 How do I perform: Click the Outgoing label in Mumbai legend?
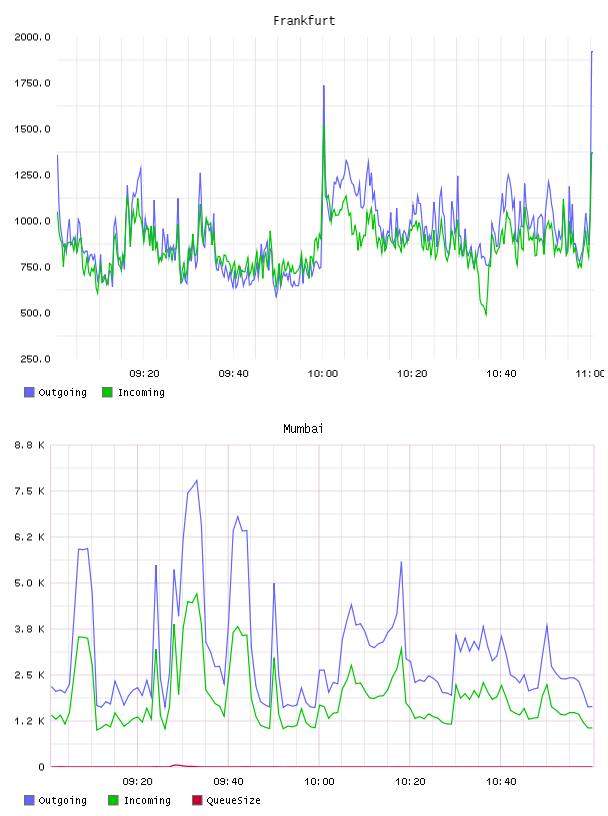(x=62, y=800)
